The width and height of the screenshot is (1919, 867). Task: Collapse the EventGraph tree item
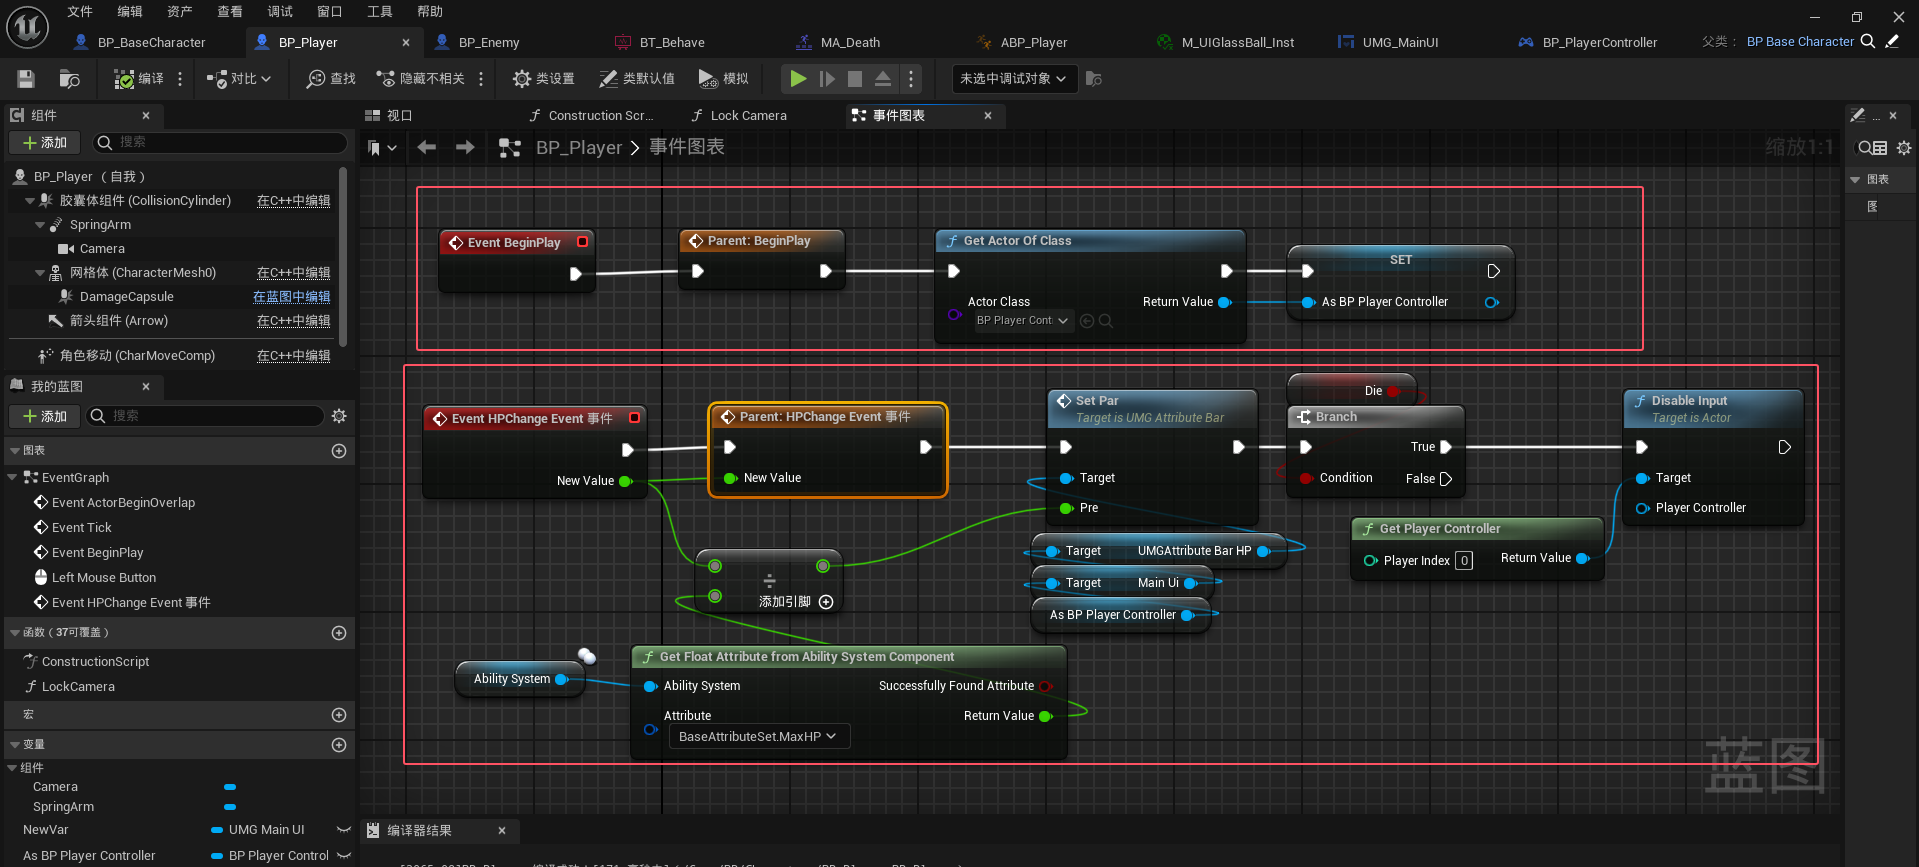[12, 478]
